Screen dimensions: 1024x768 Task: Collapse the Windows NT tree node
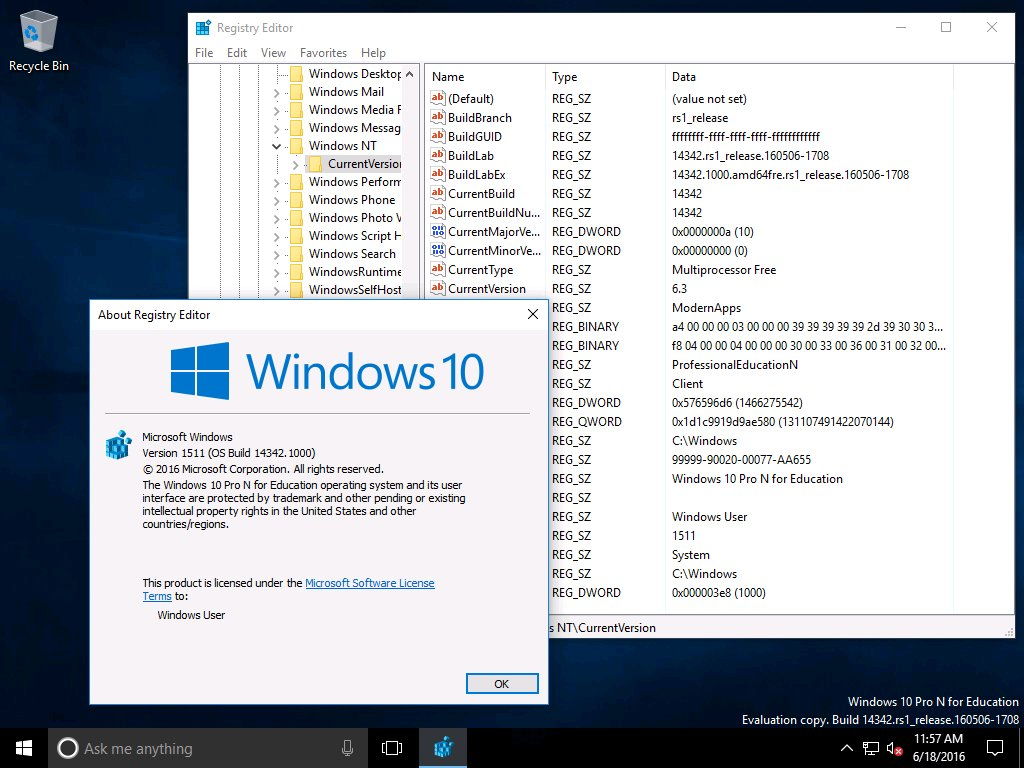[x=277, y=146]
